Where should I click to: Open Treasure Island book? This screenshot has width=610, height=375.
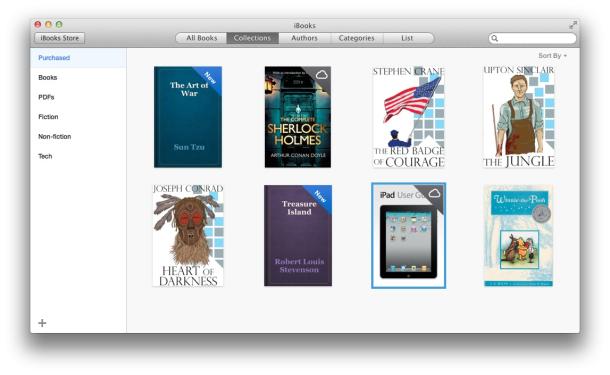tap(298, 236)
